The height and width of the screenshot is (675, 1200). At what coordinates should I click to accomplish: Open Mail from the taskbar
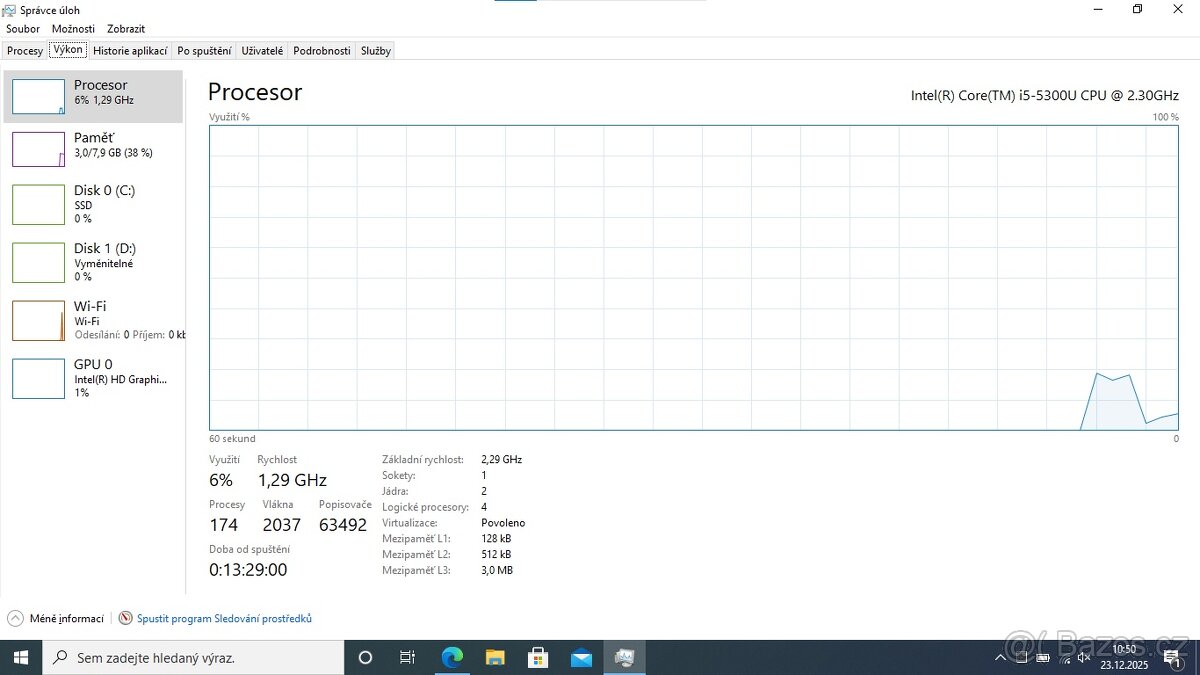(582, 657)
